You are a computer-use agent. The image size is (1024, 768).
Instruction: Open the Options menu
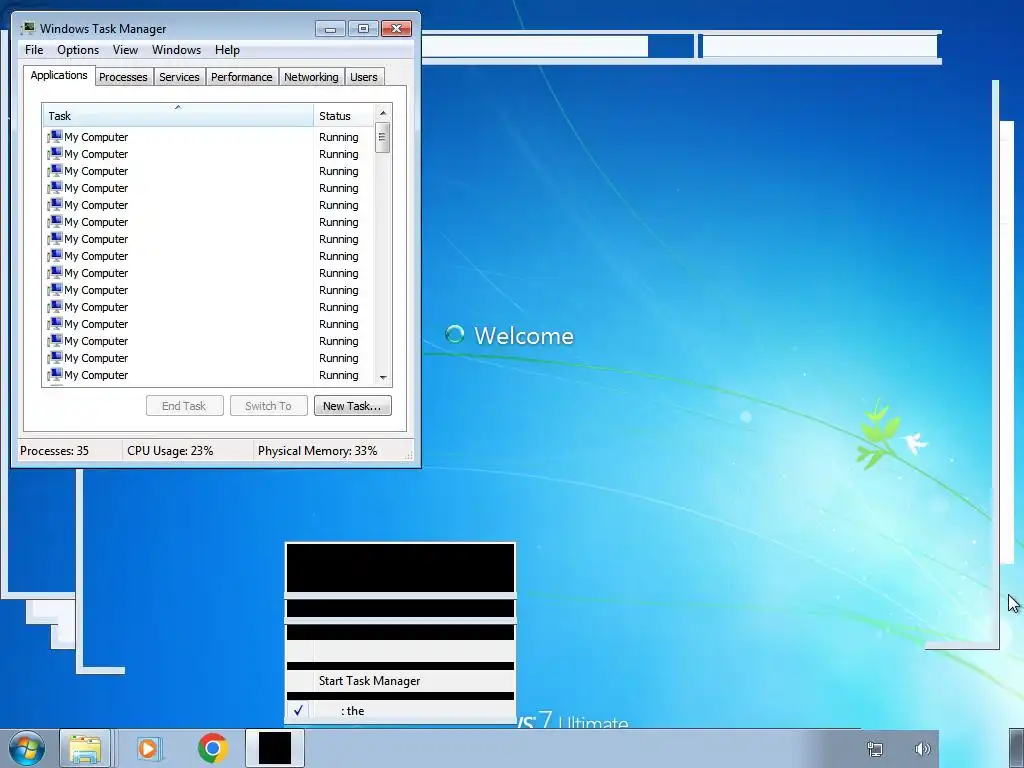click(78, 50)
